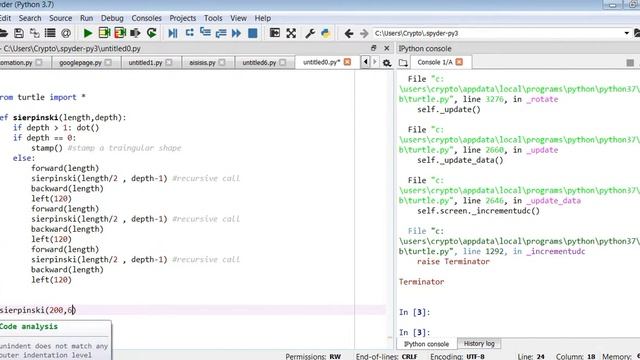Click the red Terminator error text
Viewport: 640px width, 360px height.
421,282
